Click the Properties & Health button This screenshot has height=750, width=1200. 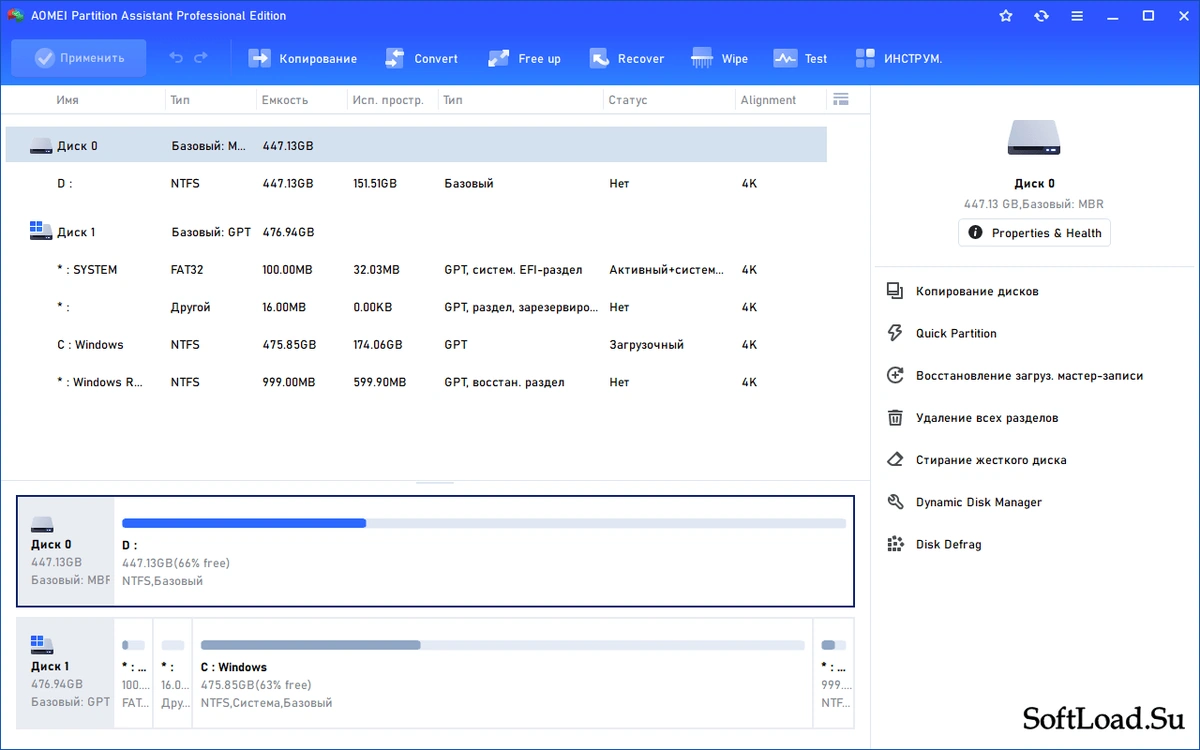coord(1034,233)
